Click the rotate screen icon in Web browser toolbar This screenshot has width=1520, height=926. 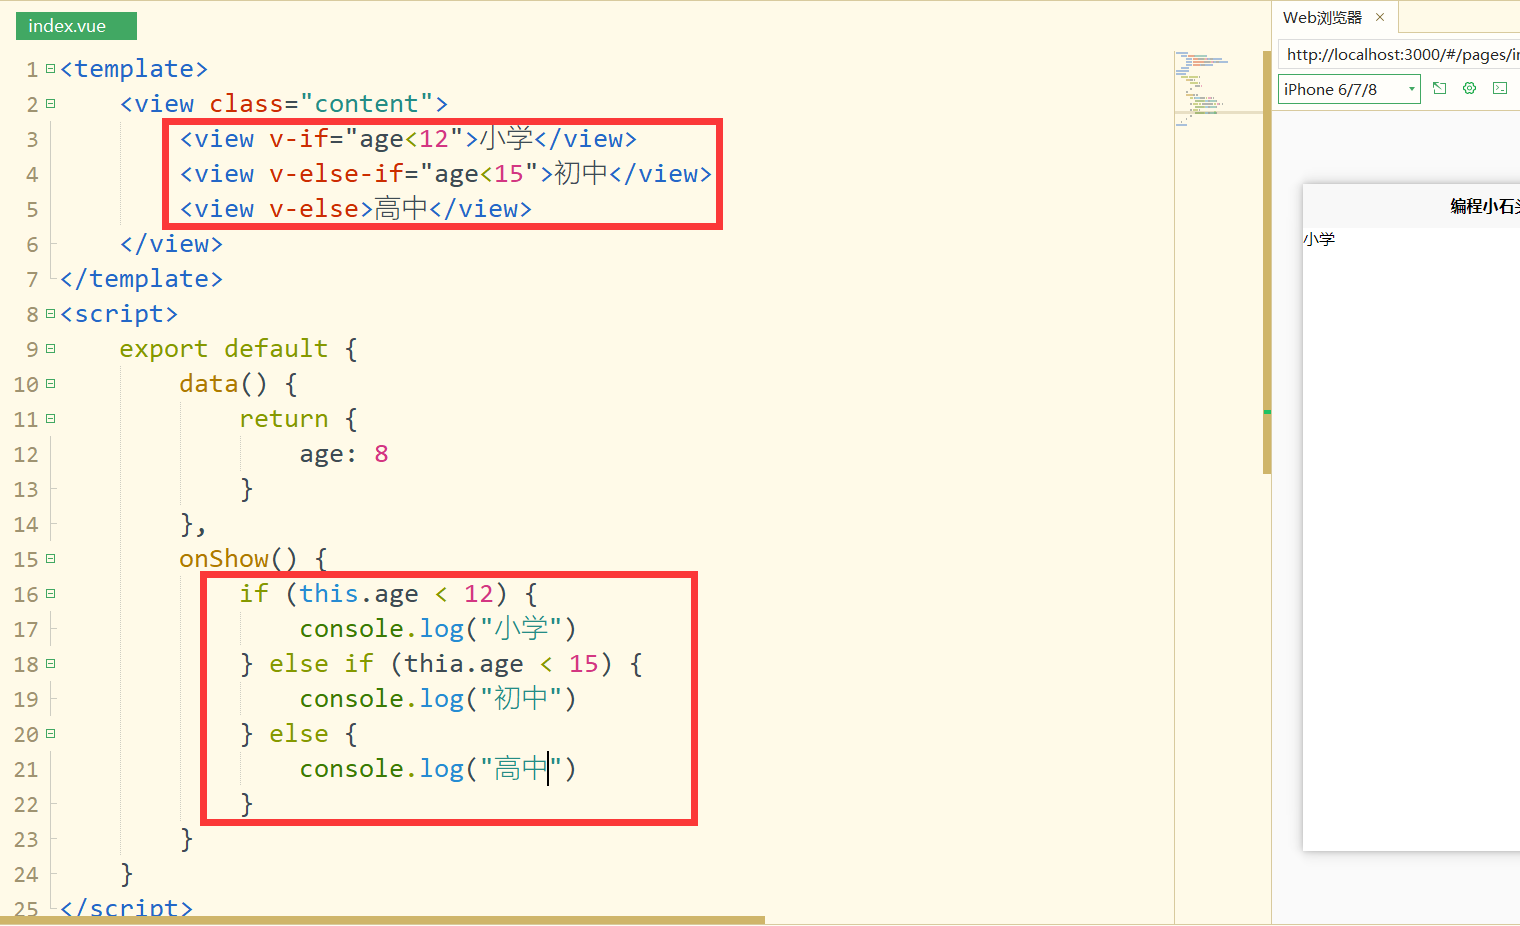point(1439,89)
